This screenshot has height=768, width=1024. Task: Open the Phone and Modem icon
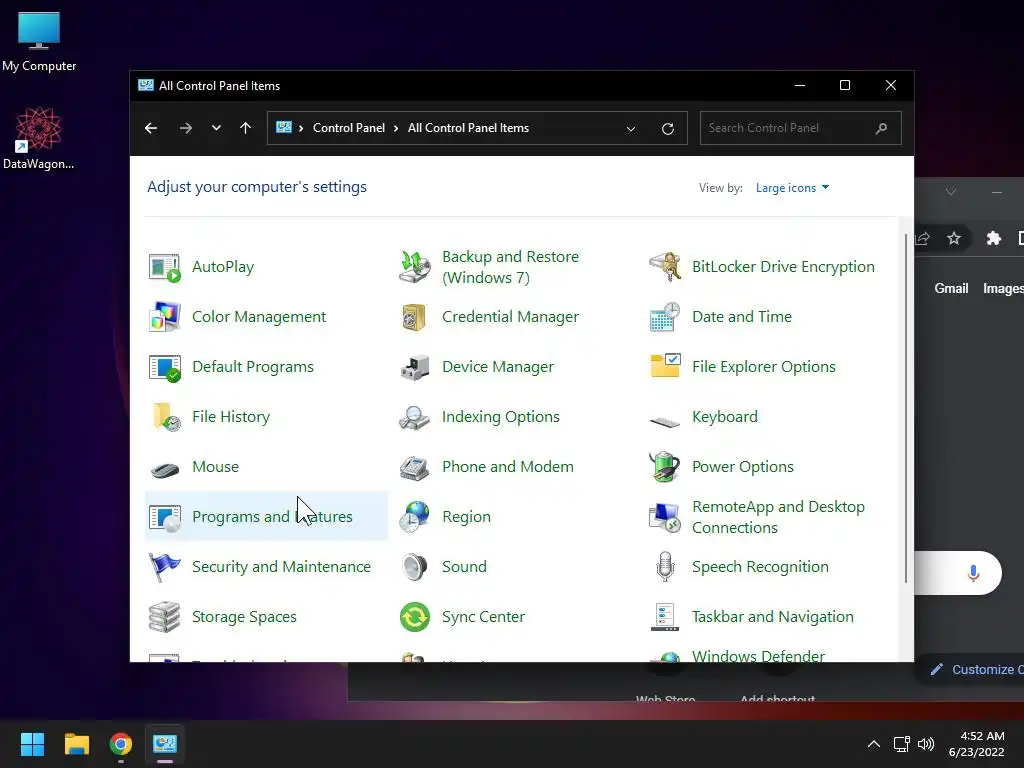coord(415,468)
